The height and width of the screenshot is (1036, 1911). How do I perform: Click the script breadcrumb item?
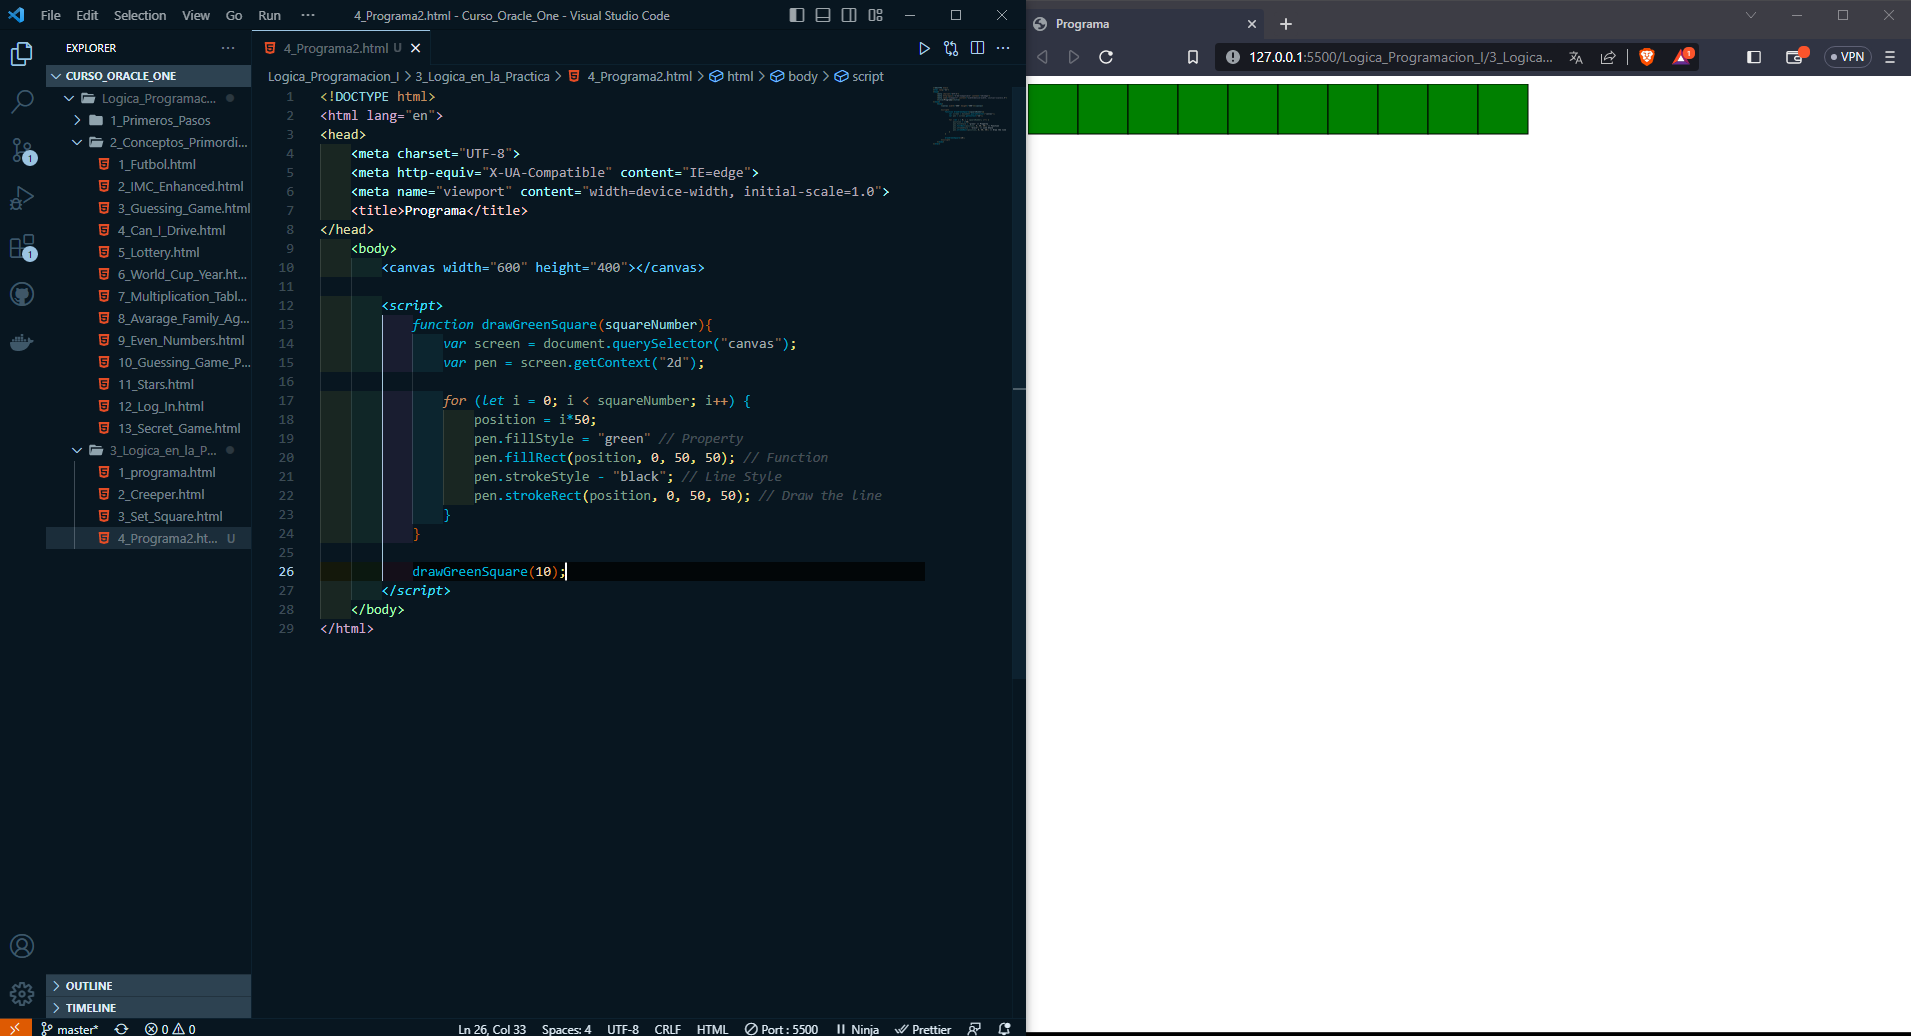coord(859,76)
